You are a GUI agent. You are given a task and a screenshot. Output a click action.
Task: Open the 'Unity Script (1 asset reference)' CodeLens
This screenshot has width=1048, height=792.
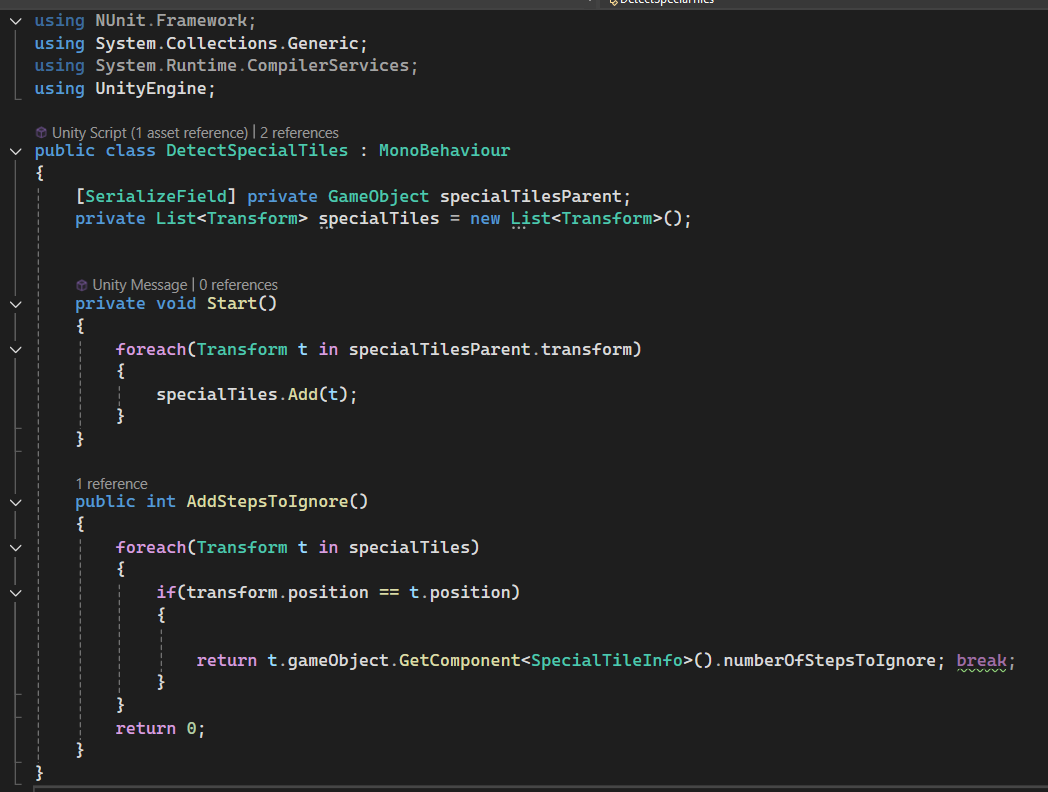click(x=150, y=133)
